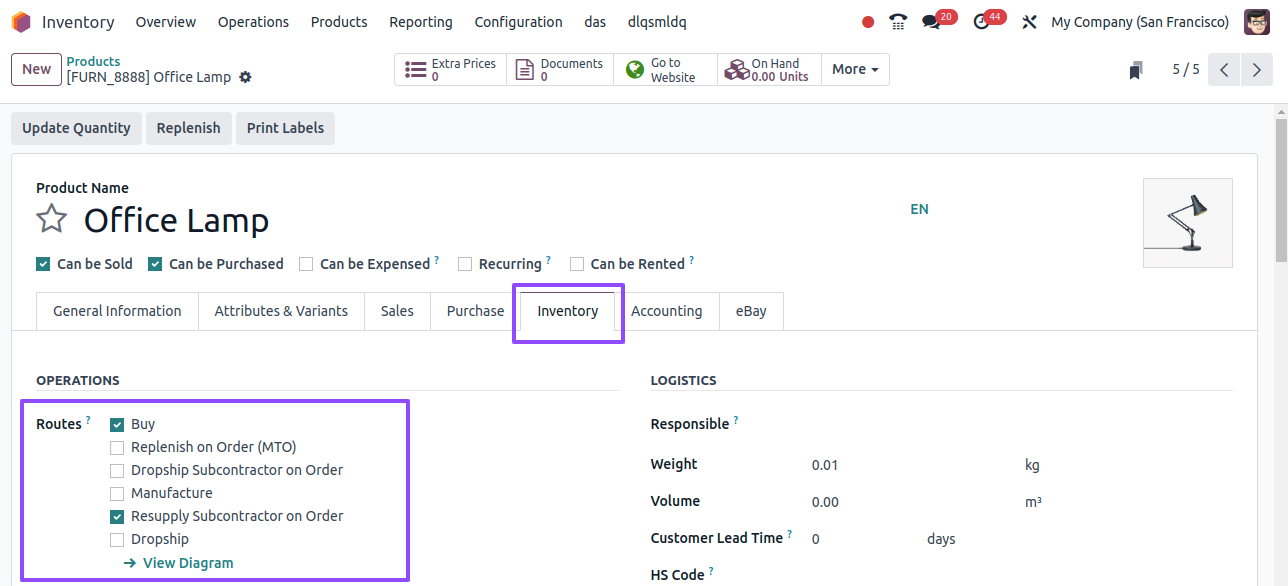The height and width of the screenshot is (586, 1288).
Task: Click help mark next to Can be Rented
Action: [x=691, y=260]
